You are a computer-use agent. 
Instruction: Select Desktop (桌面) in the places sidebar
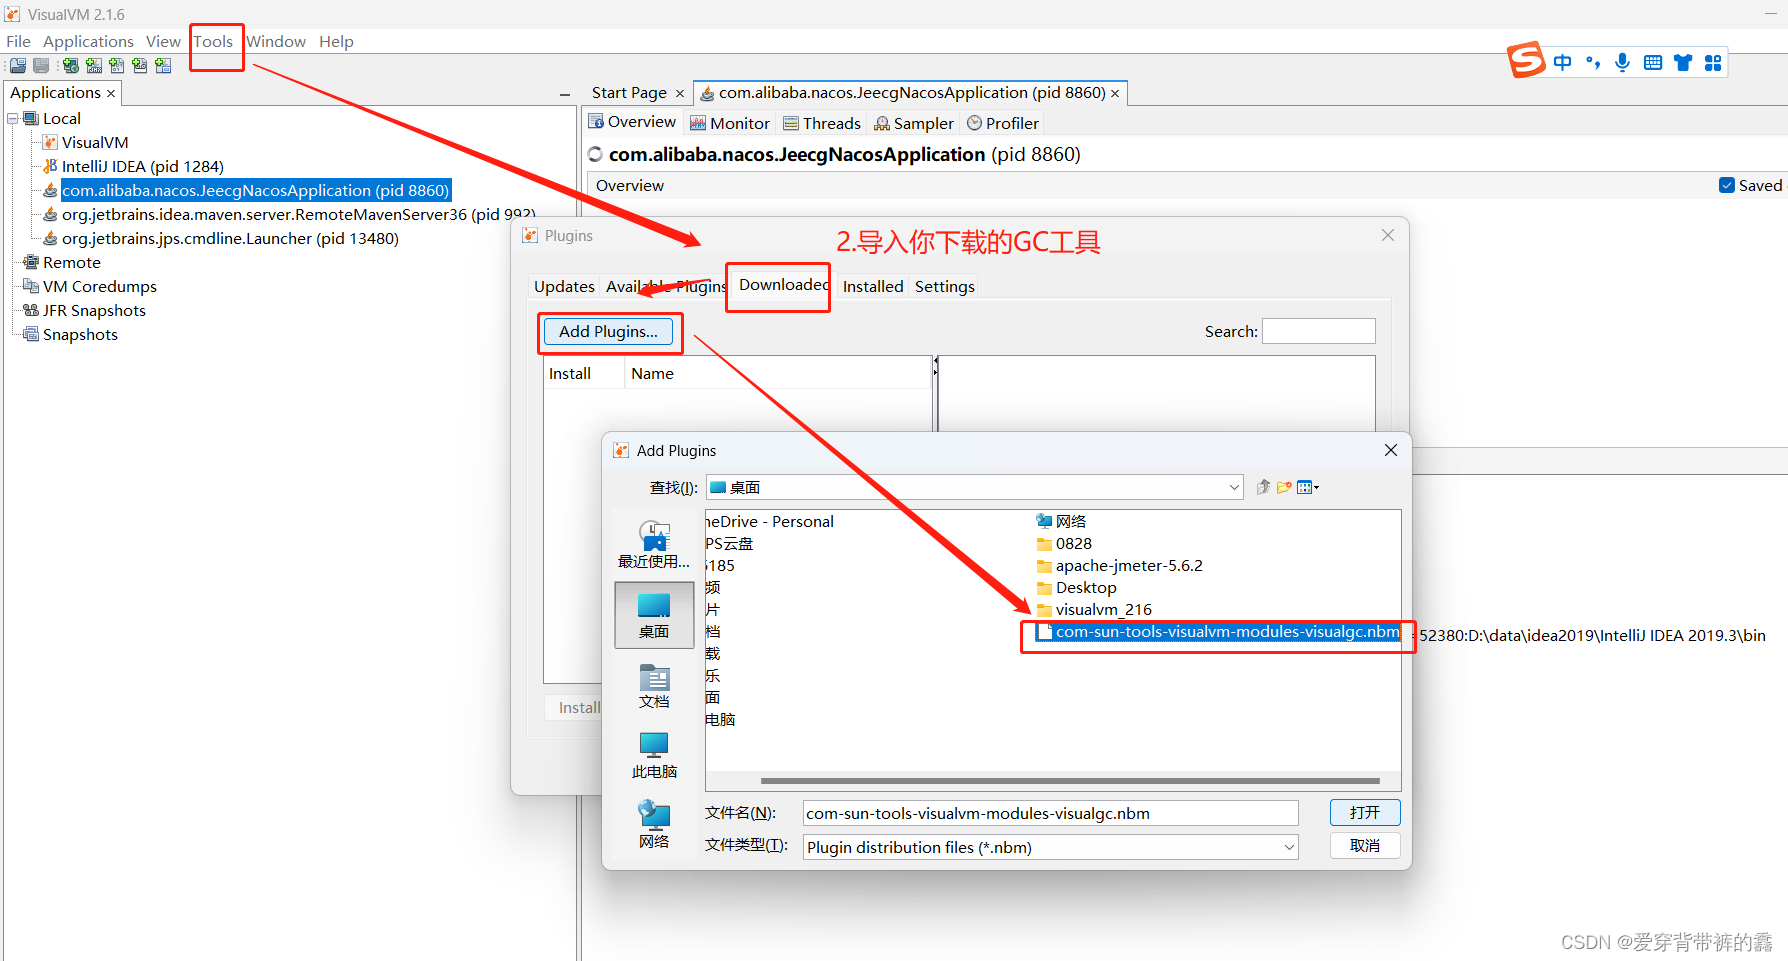pos(654,615)
